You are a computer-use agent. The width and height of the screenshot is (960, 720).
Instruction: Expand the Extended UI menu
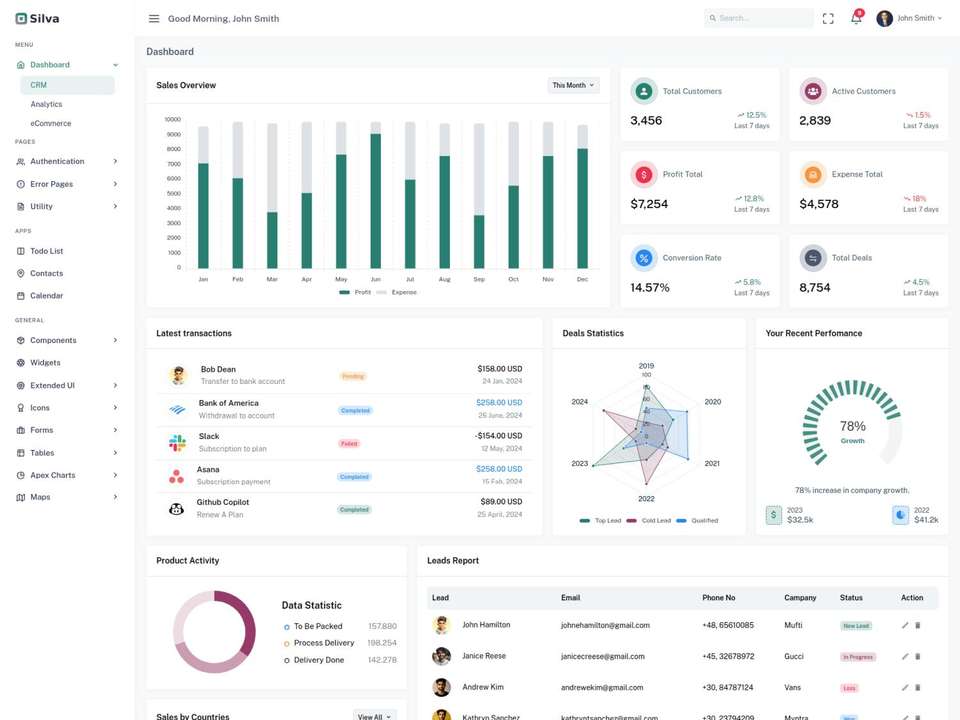(x=67, y=386)
